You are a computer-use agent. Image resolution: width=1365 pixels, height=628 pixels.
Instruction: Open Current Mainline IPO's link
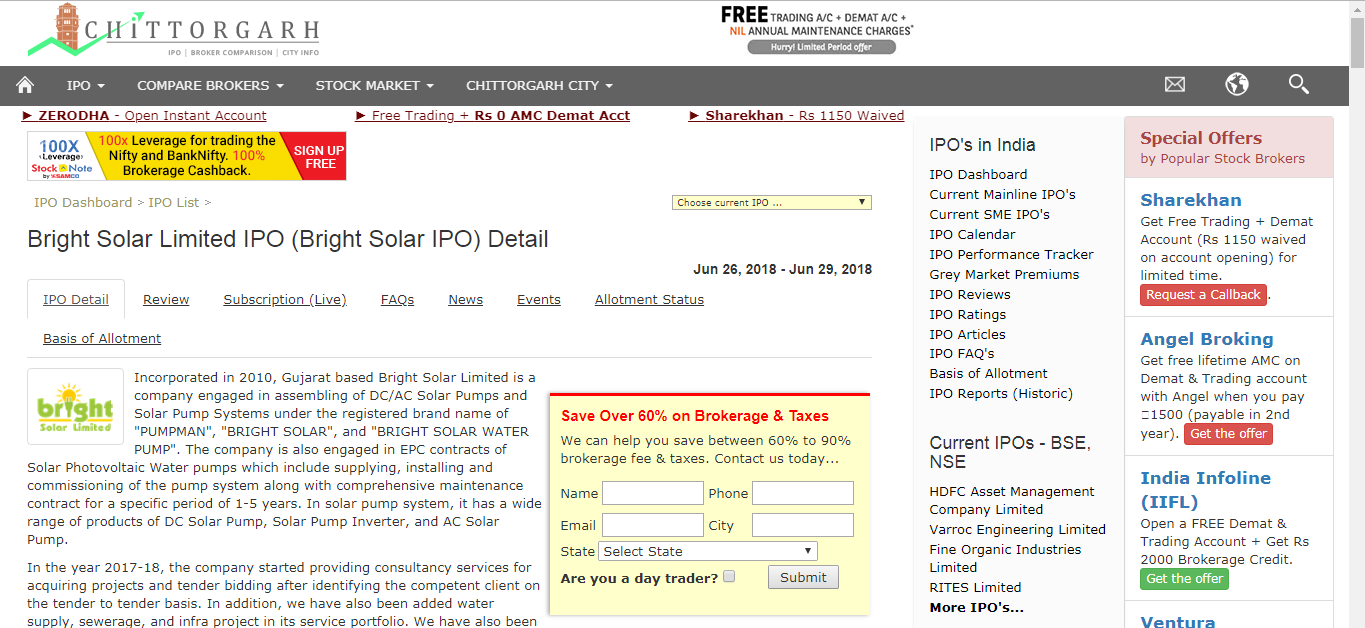1002,195
